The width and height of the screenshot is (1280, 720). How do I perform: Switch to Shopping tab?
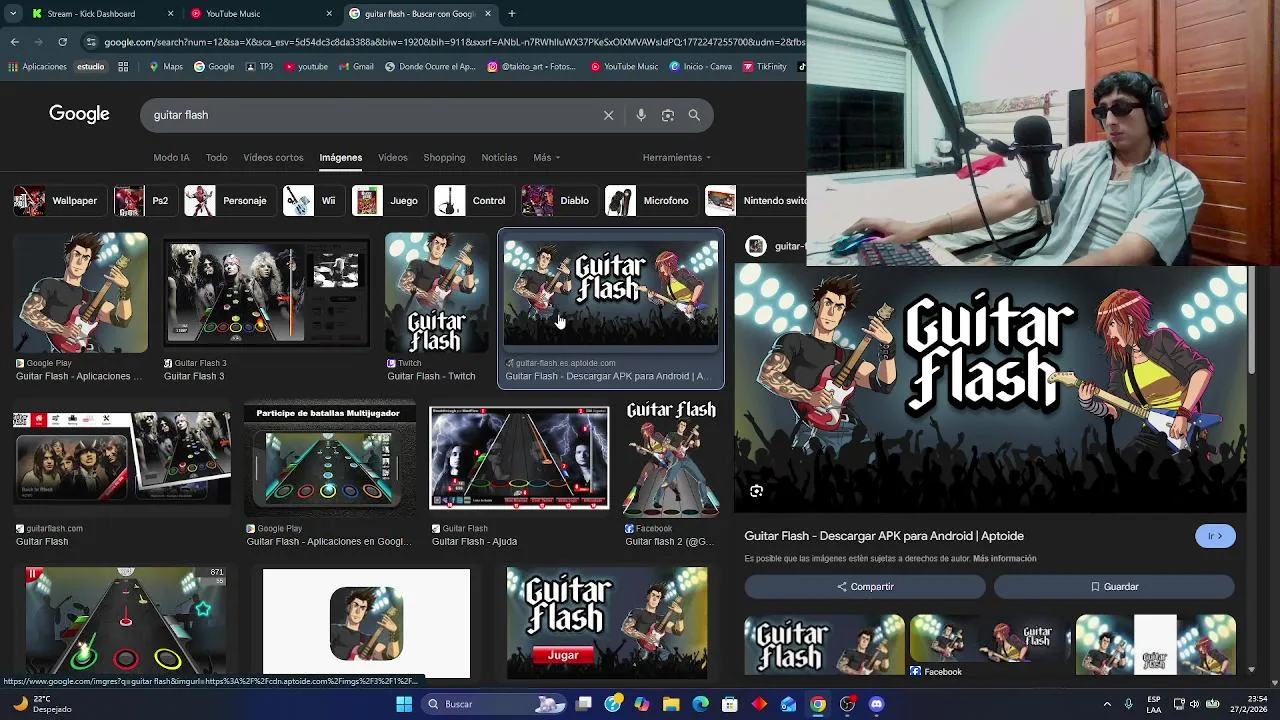[444, 157]
